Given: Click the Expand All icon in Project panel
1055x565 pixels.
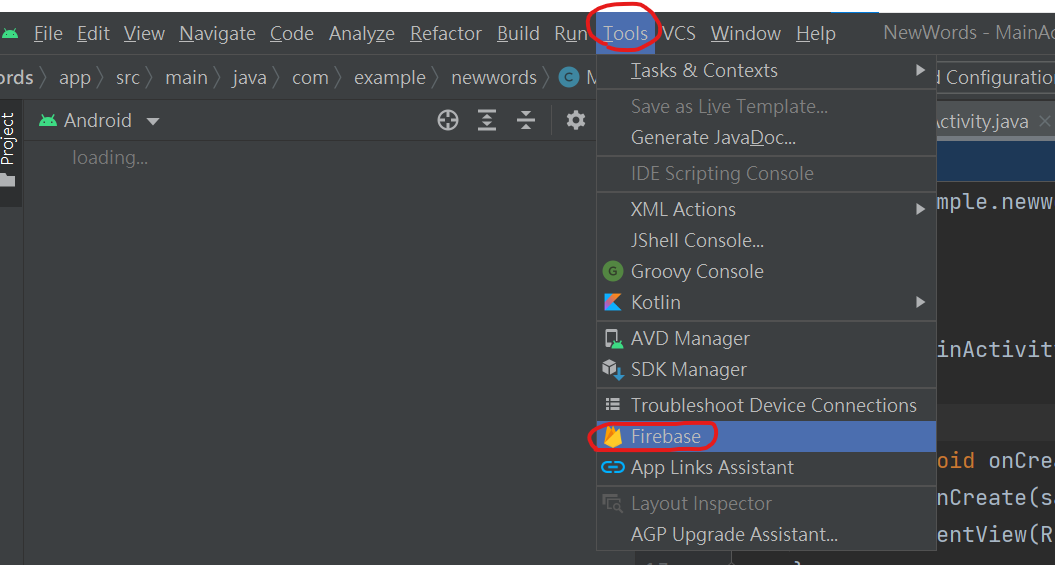Looking at the screenshot, I should click(x=486, y=120).
